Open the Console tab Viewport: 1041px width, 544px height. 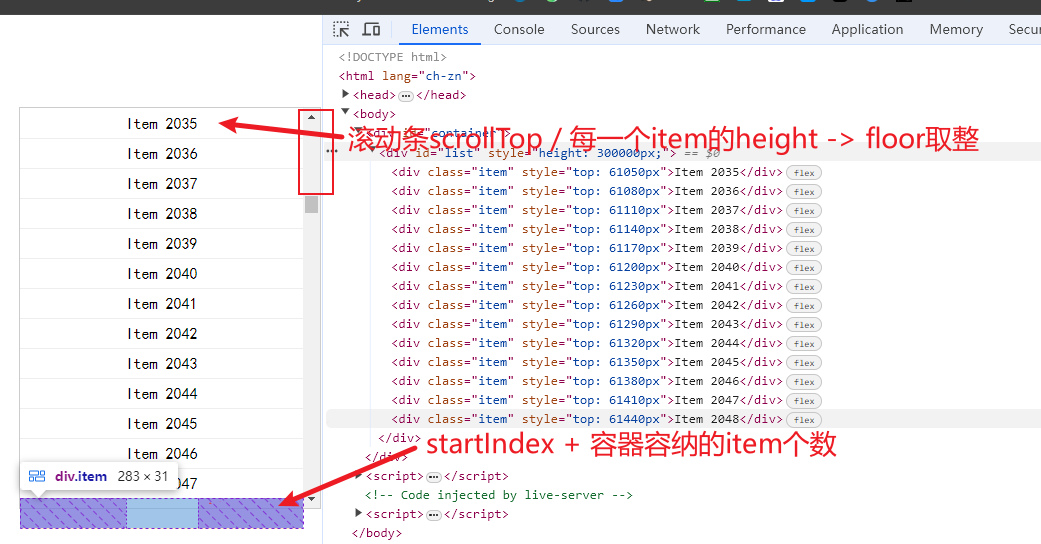point(519,29)
